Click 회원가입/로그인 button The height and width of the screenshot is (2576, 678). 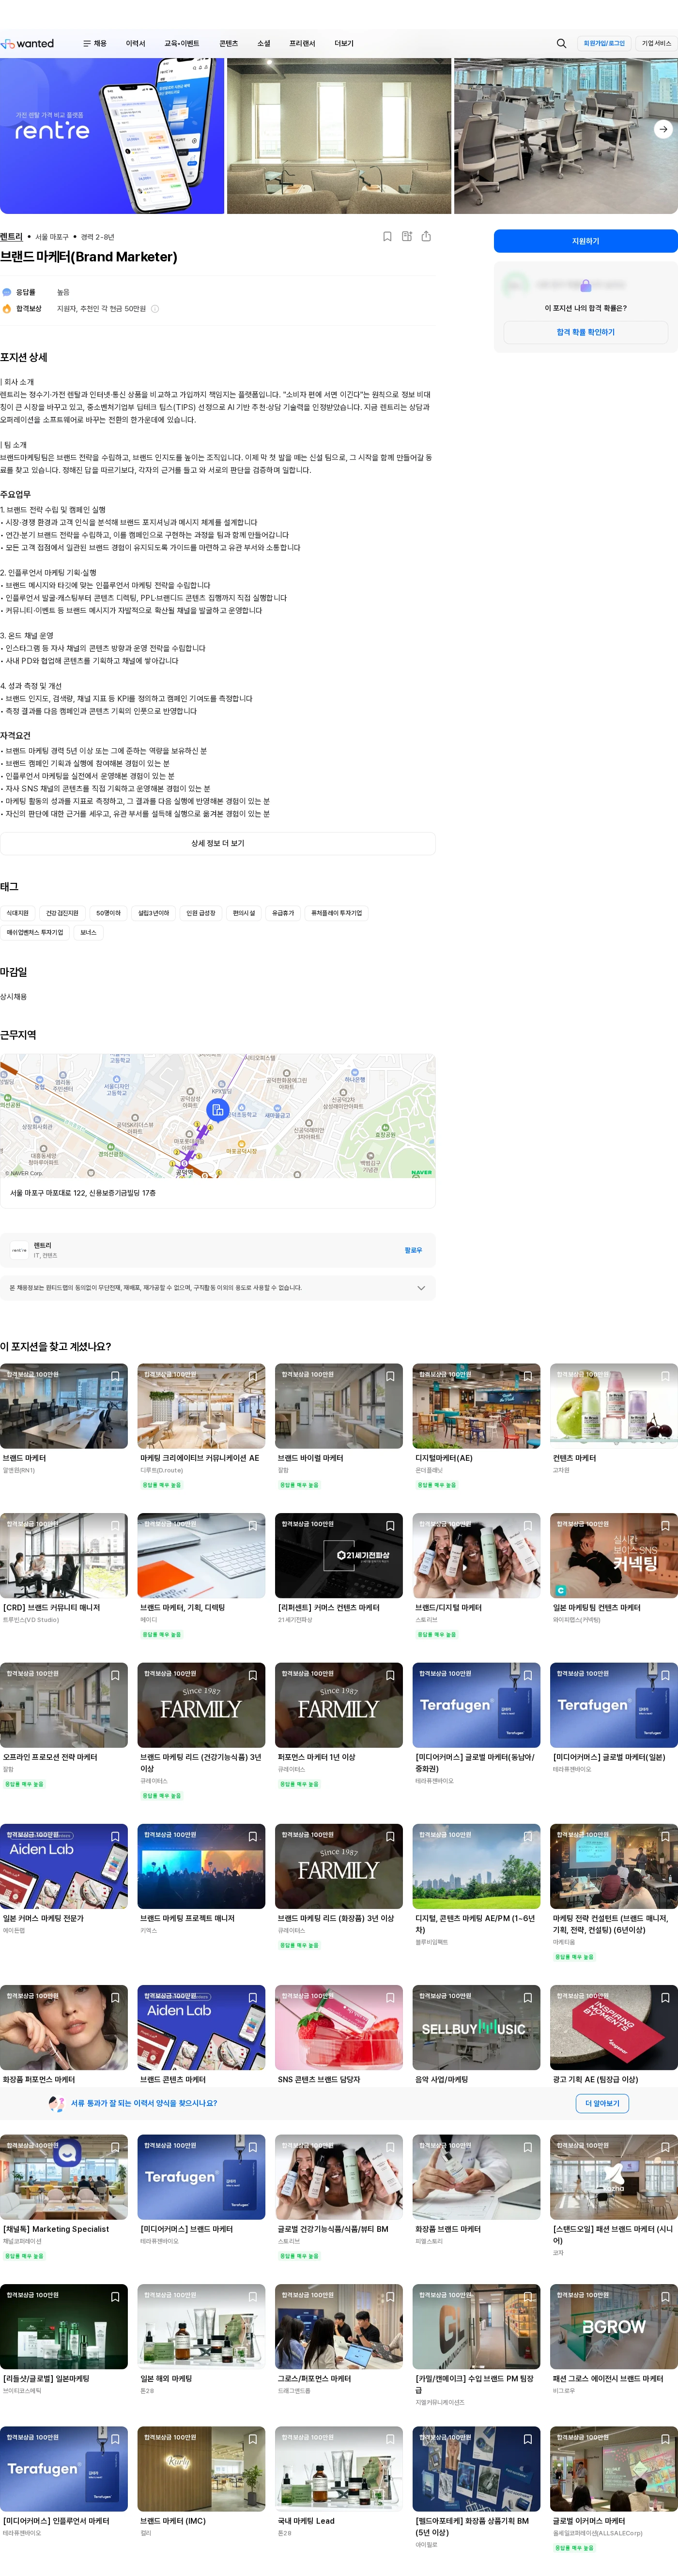[x=604, y=43]
